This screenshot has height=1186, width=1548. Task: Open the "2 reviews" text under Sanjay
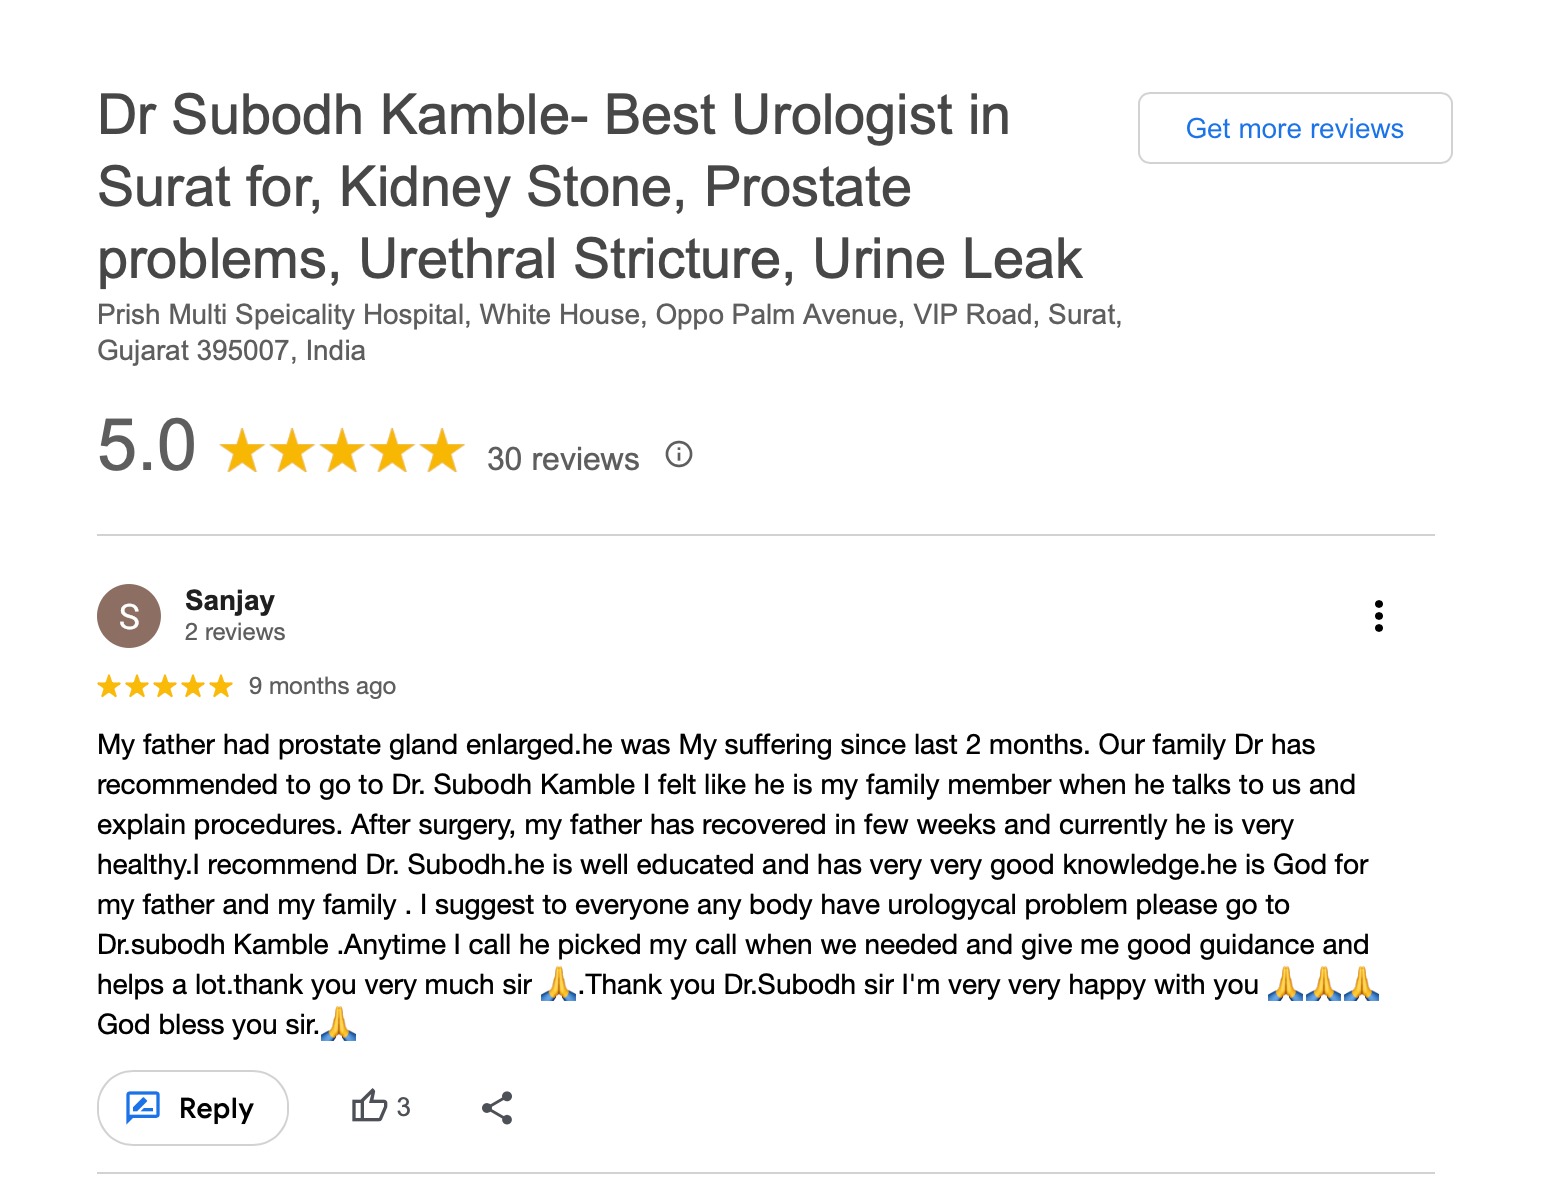click(234, 632)
